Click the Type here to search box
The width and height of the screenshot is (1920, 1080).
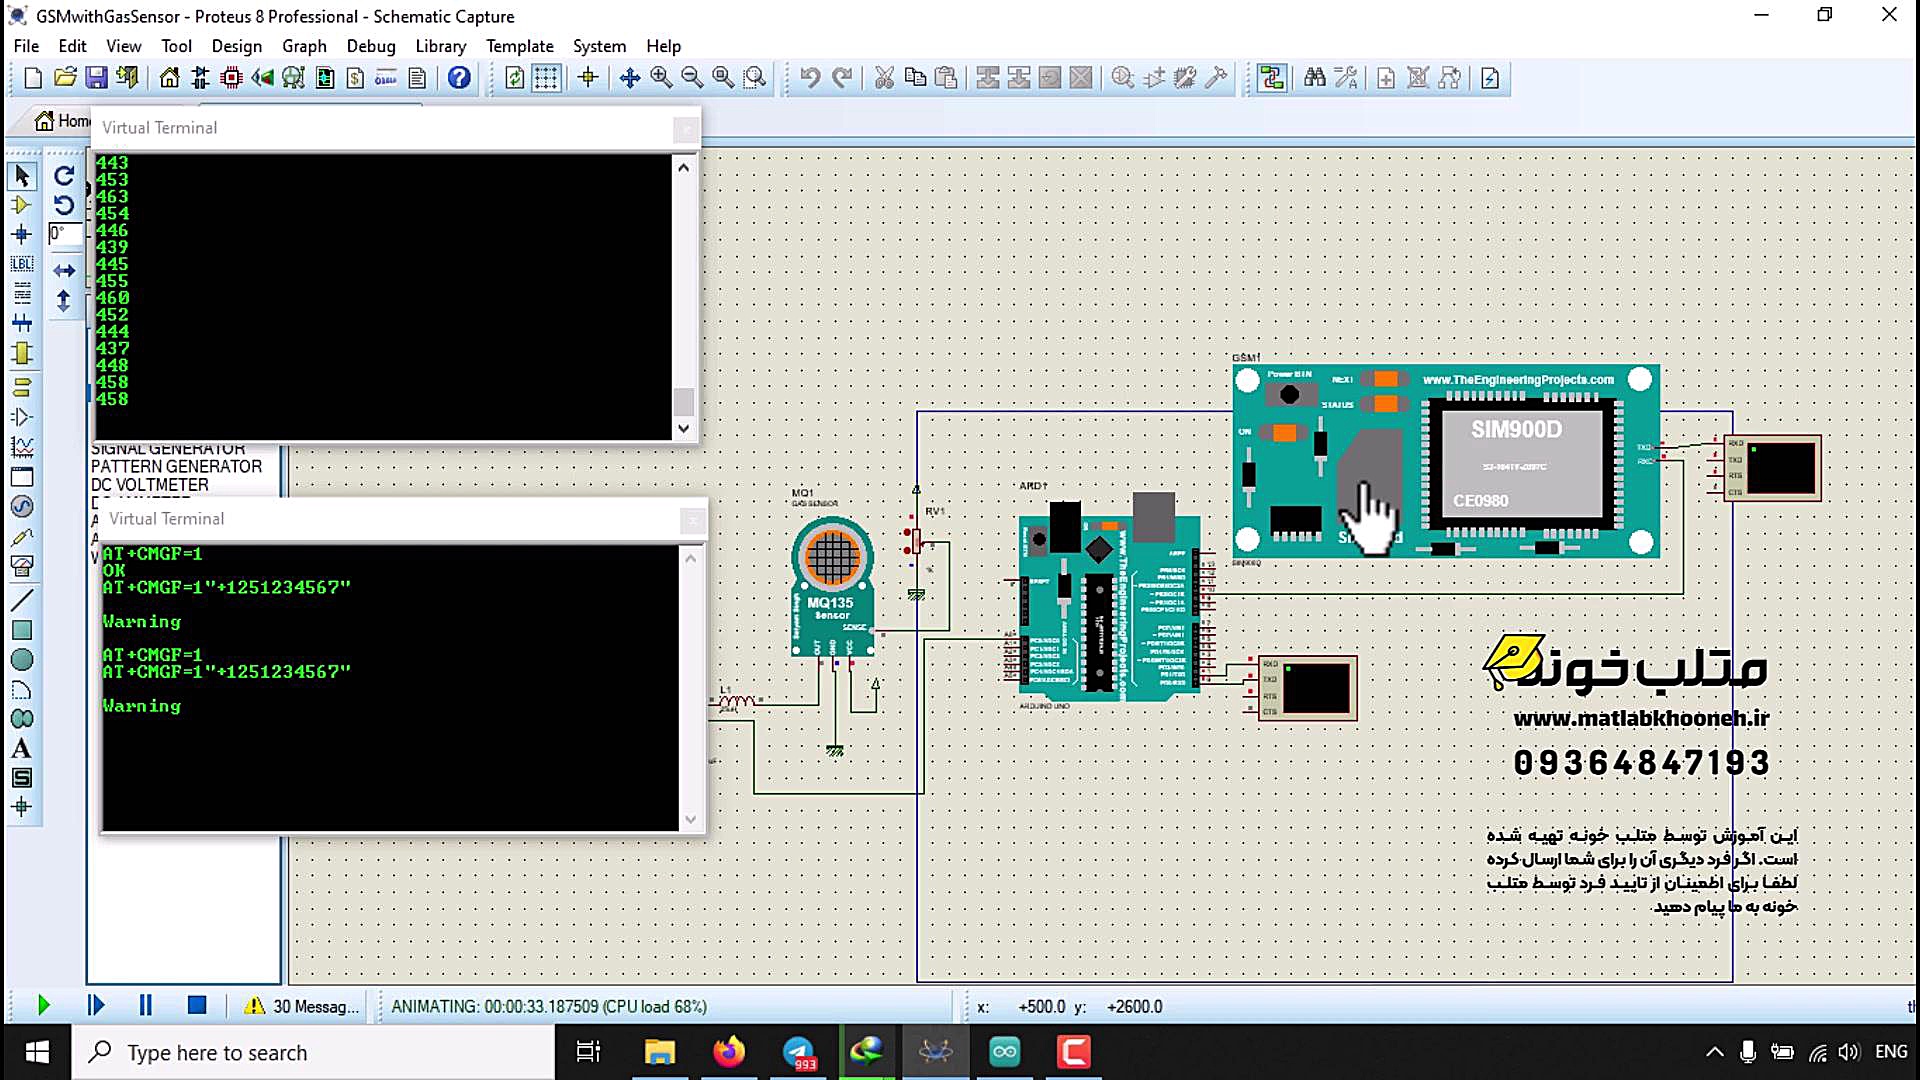[313, 1052]
